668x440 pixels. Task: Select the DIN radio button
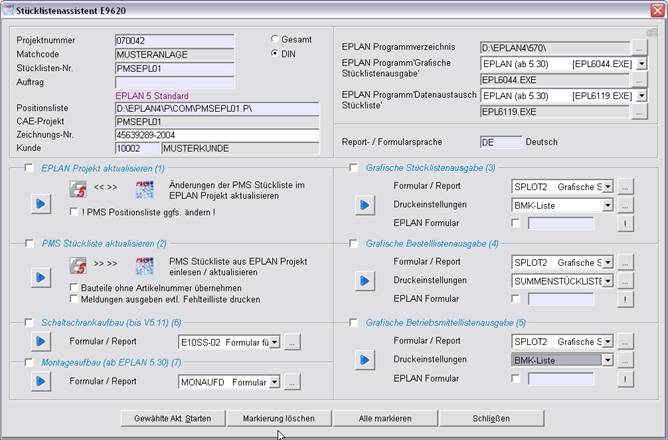pos(276,53)
